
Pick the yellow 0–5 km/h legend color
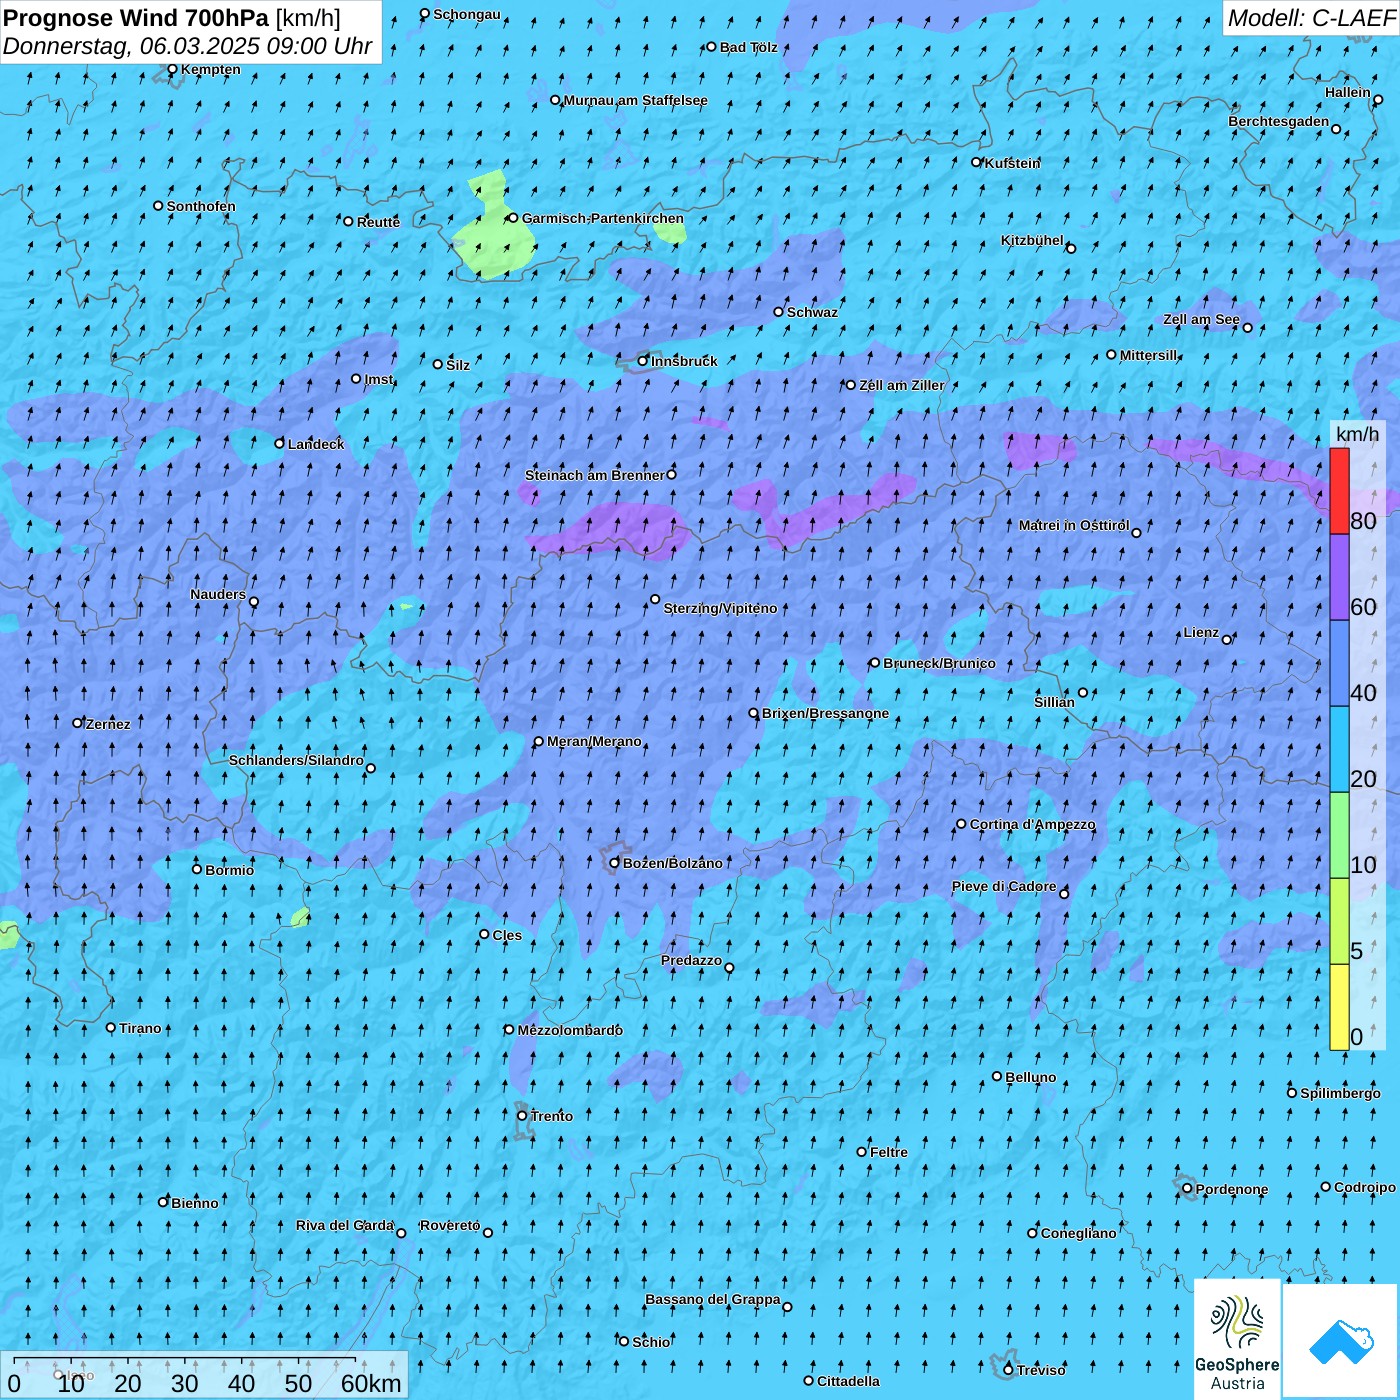1339,1007
